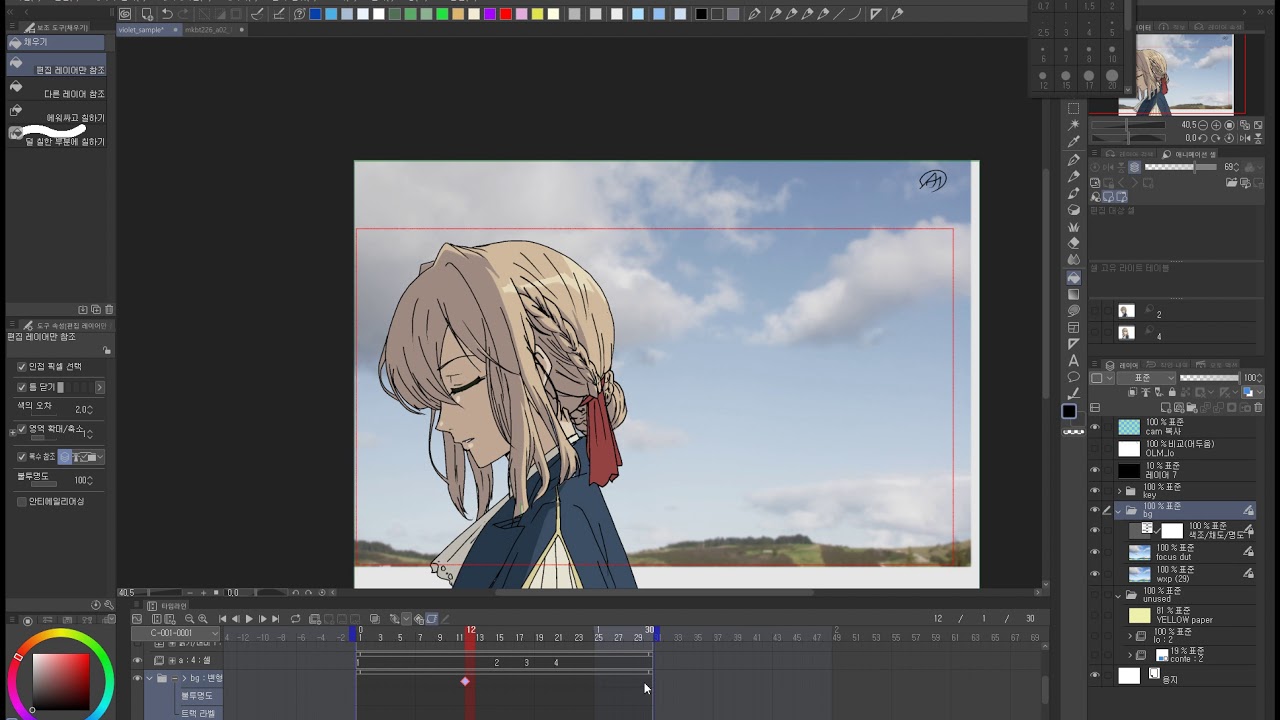Viewport: 1280px width, 720px height.
Task: Toggle loop playback in timeline
Action: (295, 619)
